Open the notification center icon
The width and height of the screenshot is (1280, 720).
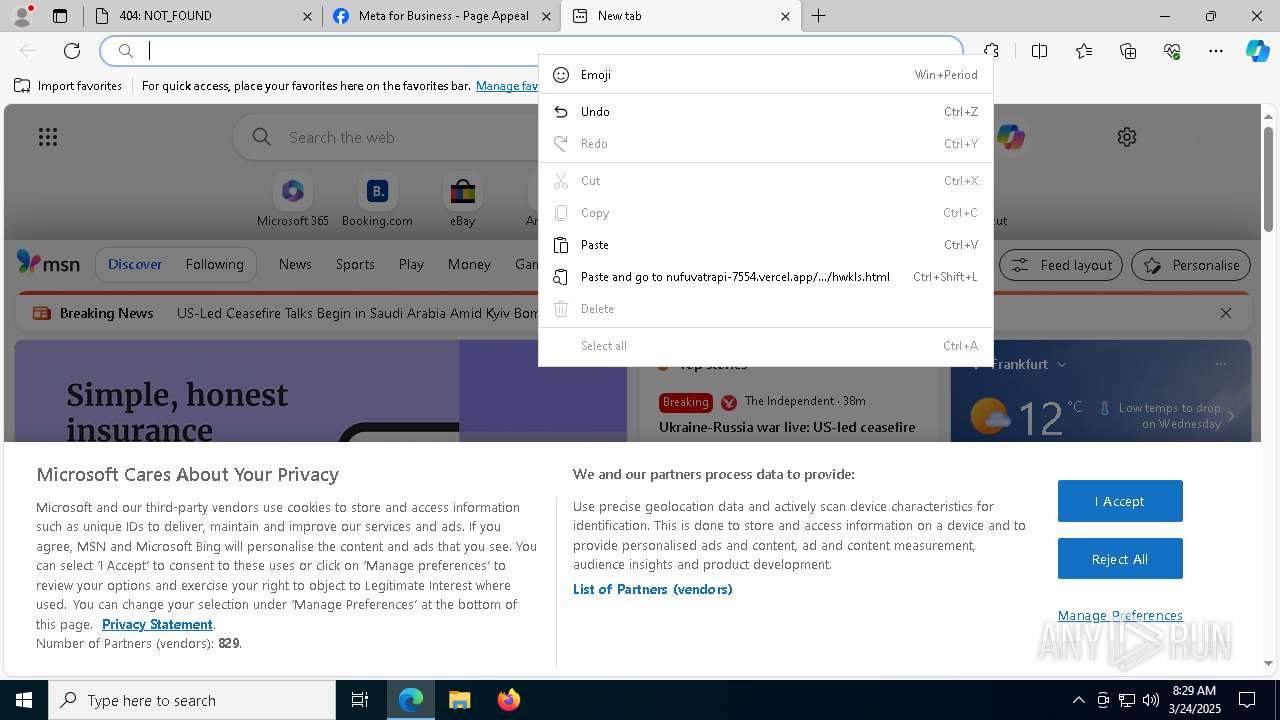click(x=1247, y=700)
